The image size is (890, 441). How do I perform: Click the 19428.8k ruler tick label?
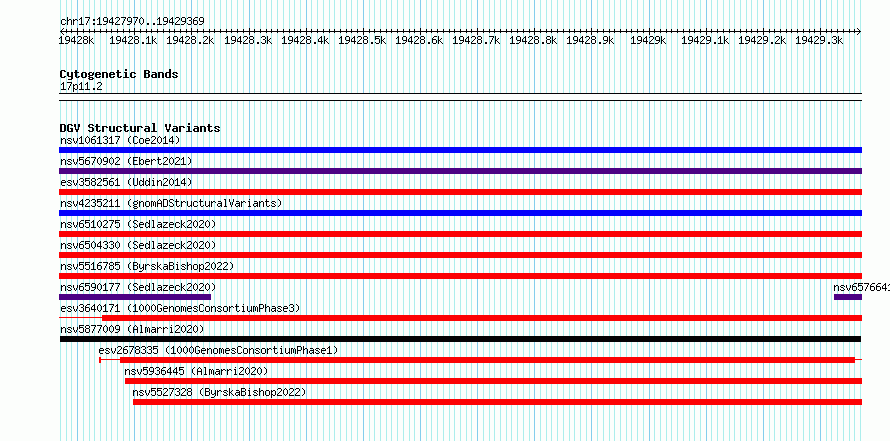pos(533,40)
